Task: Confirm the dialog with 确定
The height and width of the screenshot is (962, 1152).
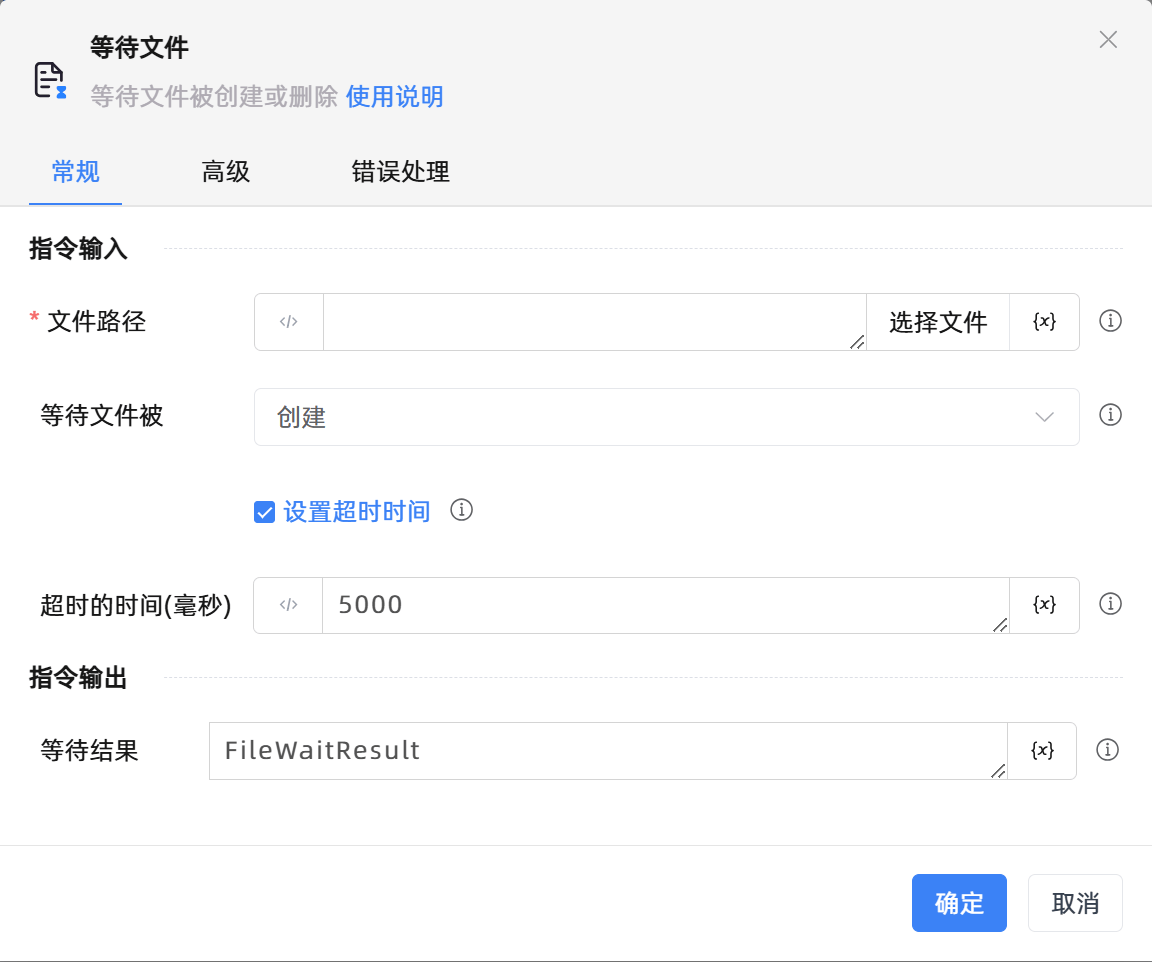Action: click(959, 902)
